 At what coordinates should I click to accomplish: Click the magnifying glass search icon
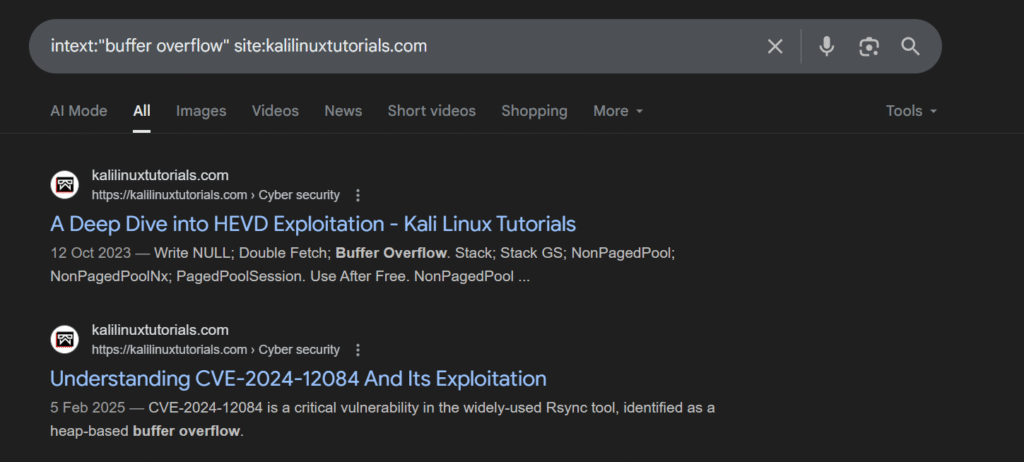tap(910, 46)
